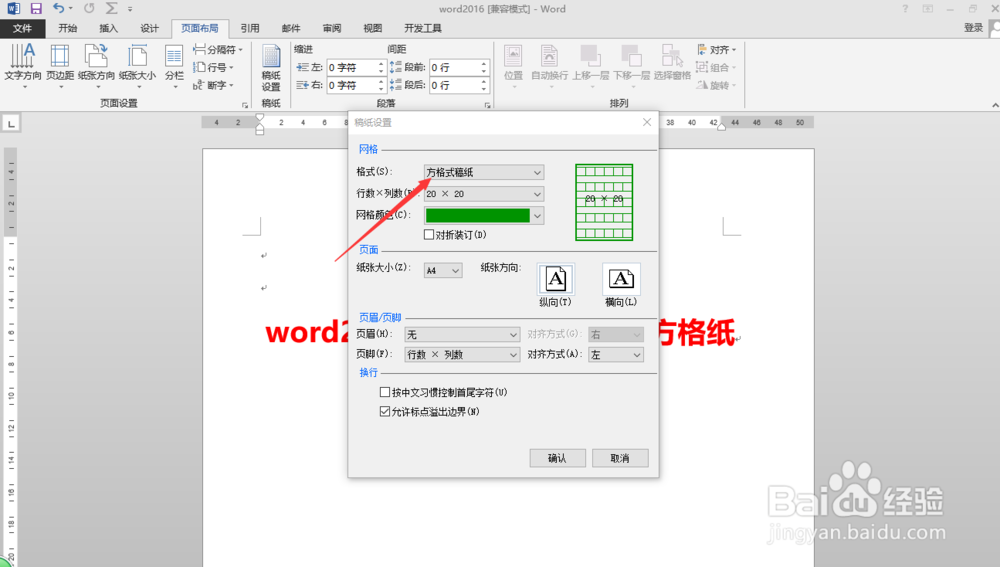Click the Word help question mark icon
The height and width of the screenshot is (567, 1000).
click(904, 9)
